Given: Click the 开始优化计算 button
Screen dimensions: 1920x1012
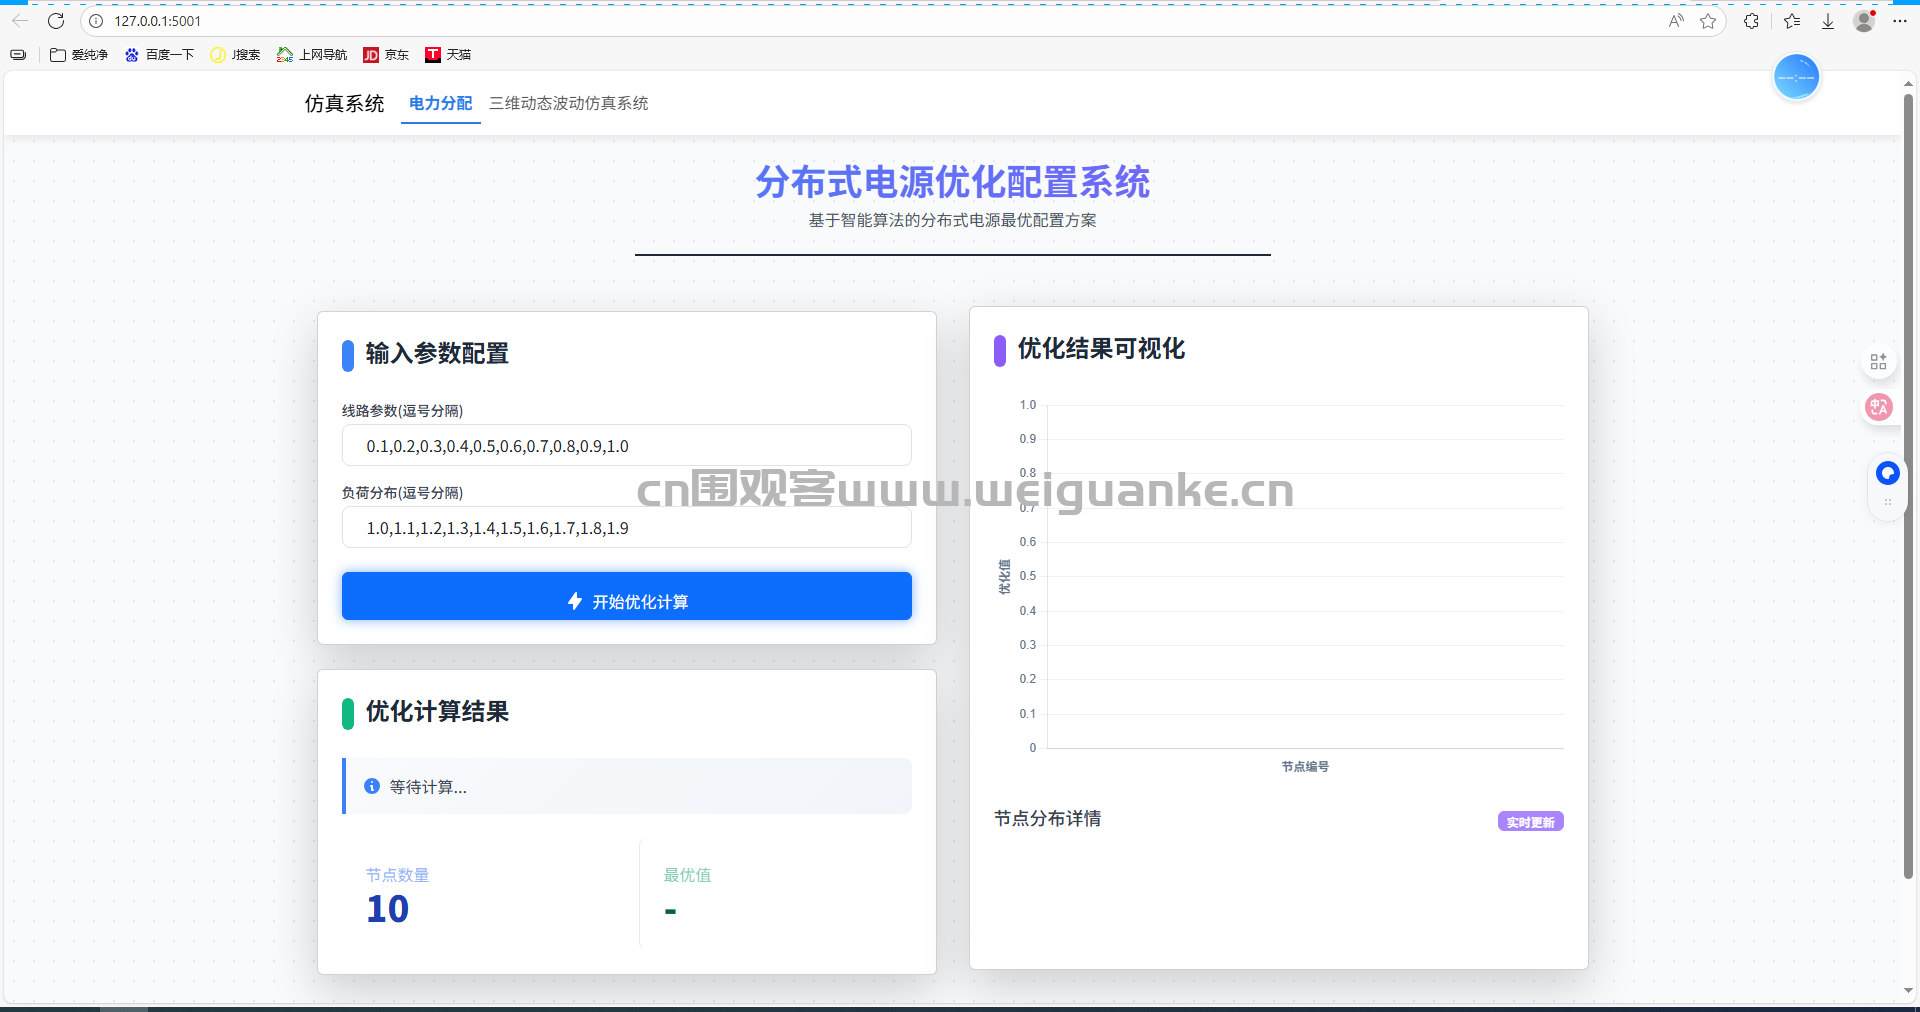Looking at the screenshot, I should pyautogui.click(x=626, y=596).
